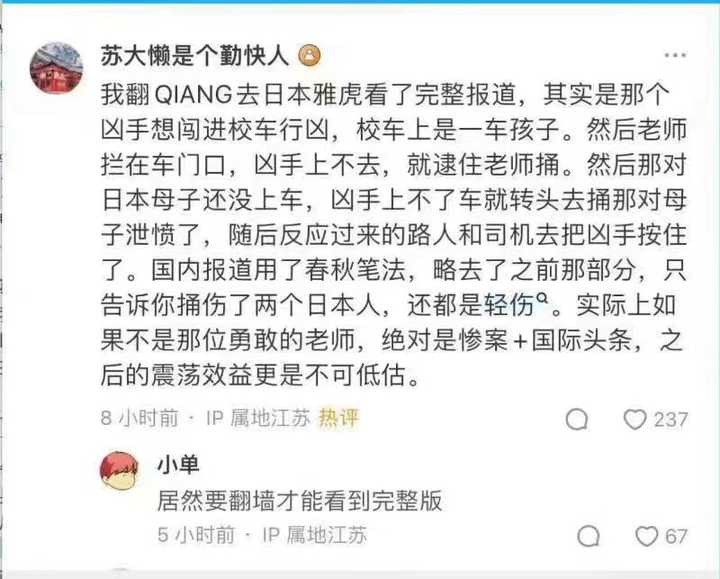
Task: Like 小单's reply with 67 likes
Action: [x=647, y=536]
